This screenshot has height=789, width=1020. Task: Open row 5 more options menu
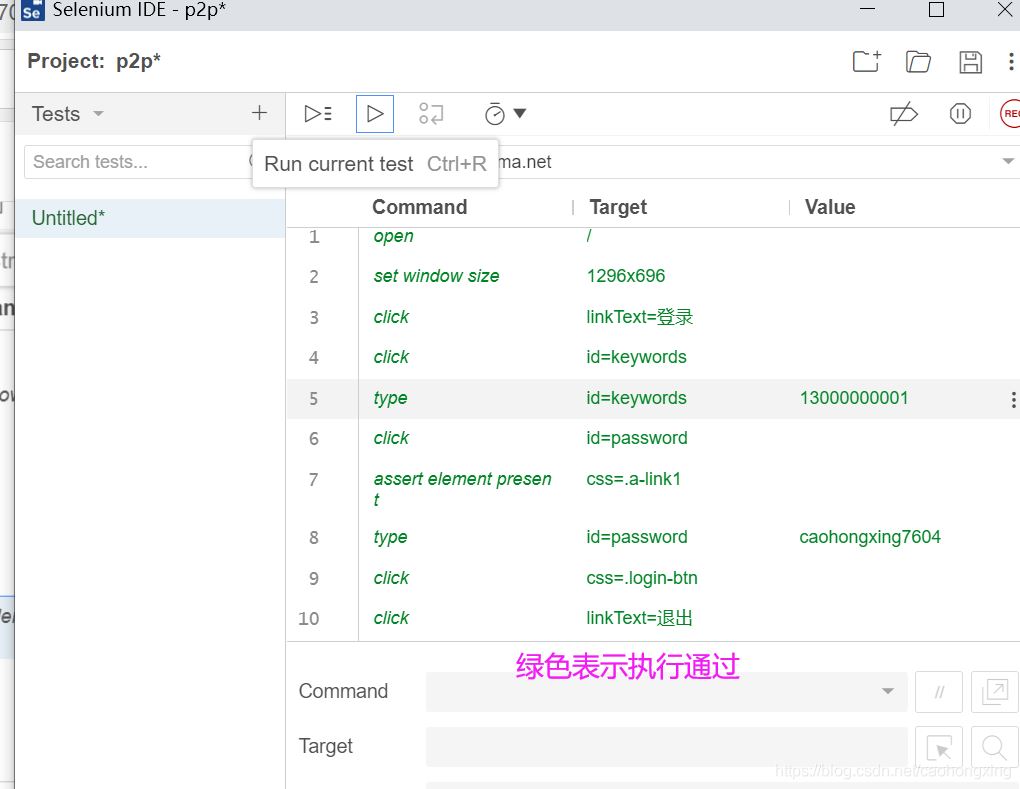(x=1013, y=399)
